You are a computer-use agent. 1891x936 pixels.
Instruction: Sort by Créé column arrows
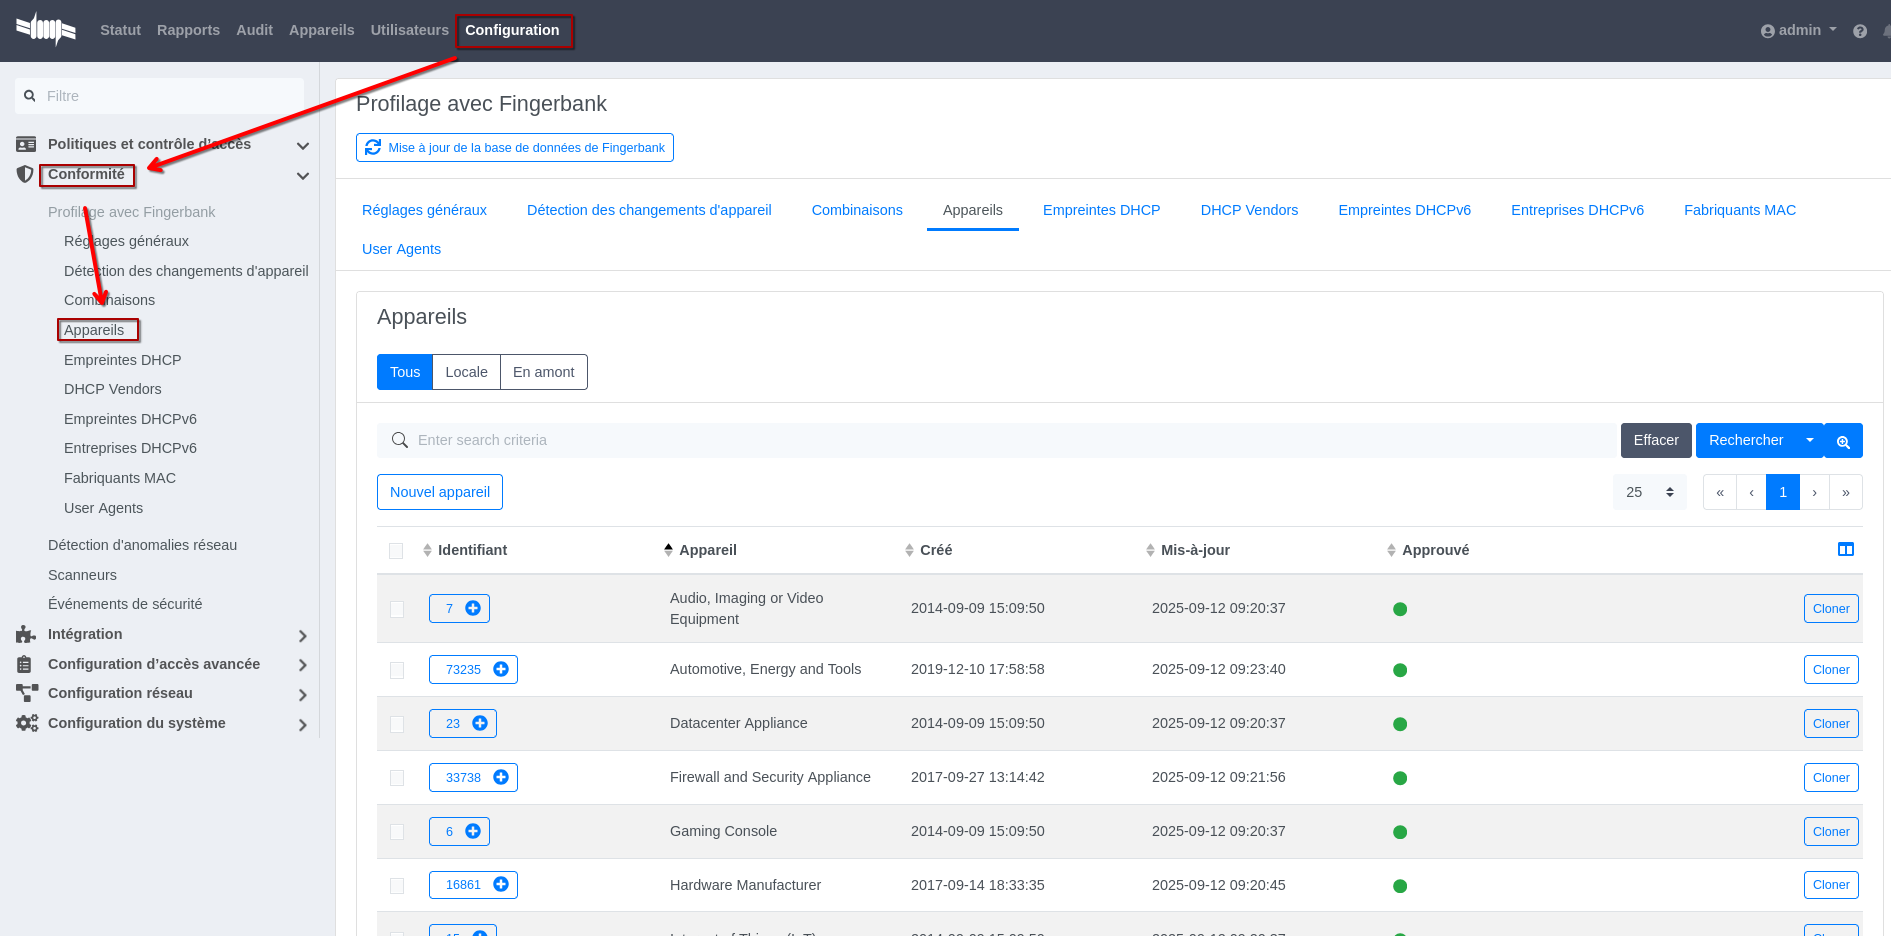point(909,550)
